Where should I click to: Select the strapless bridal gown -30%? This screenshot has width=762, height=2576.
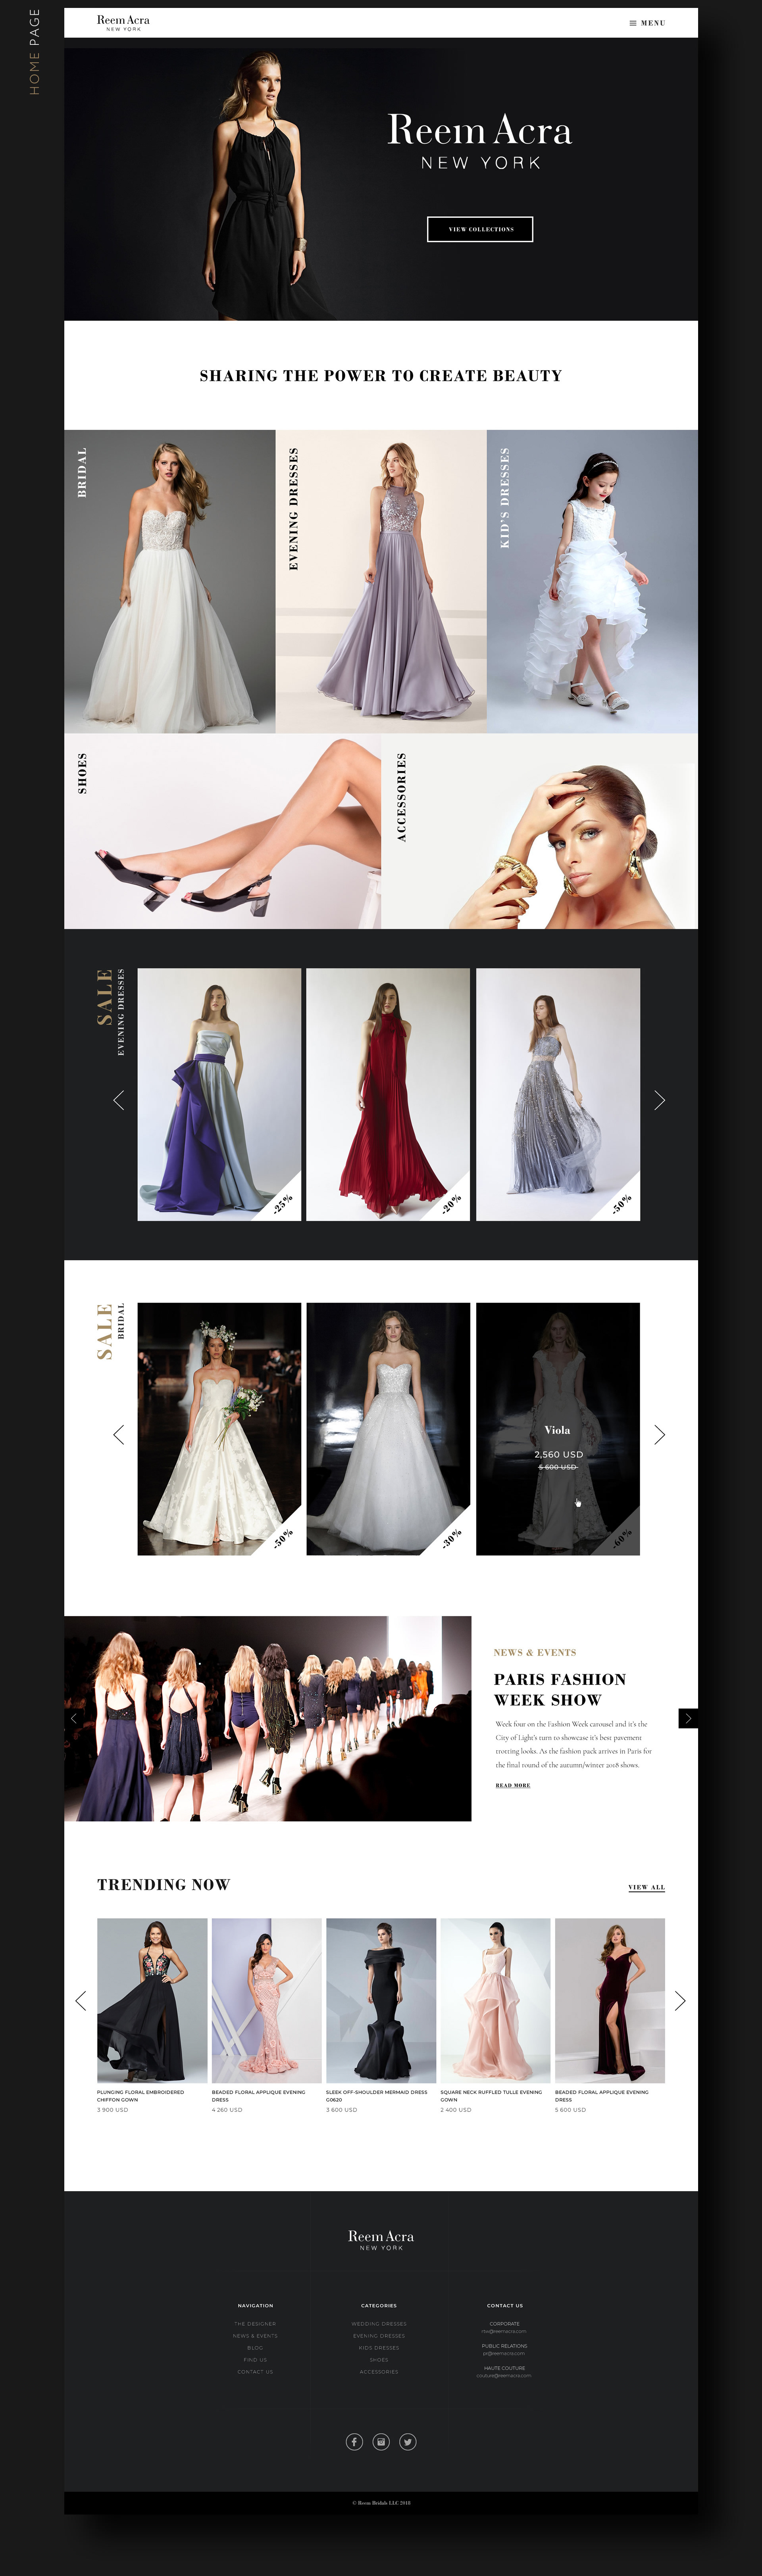tap(388, 1428)
